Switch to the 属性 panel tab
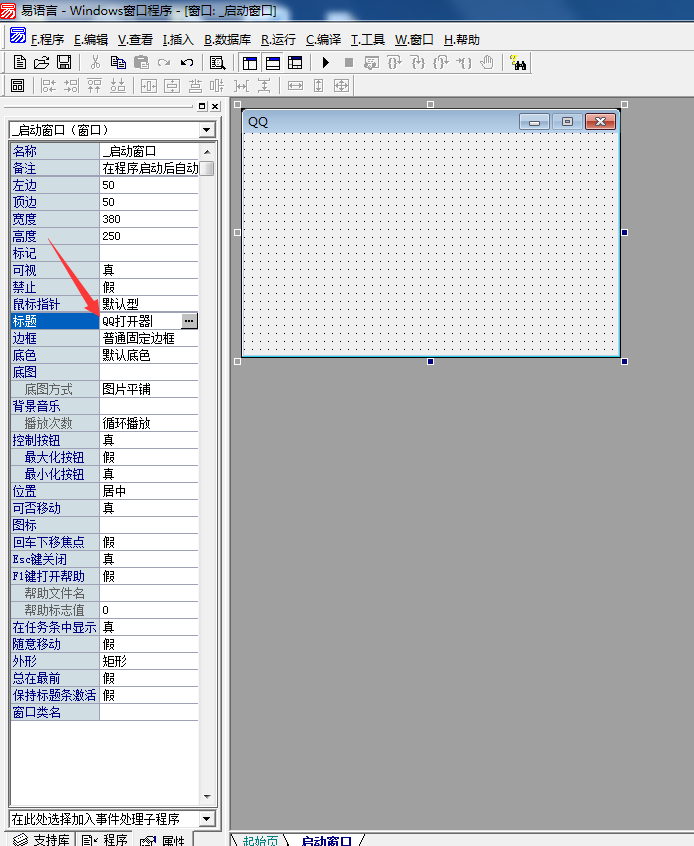Image resolution: width=694 pixels, height=846 pixels. (x=163, y=840)
